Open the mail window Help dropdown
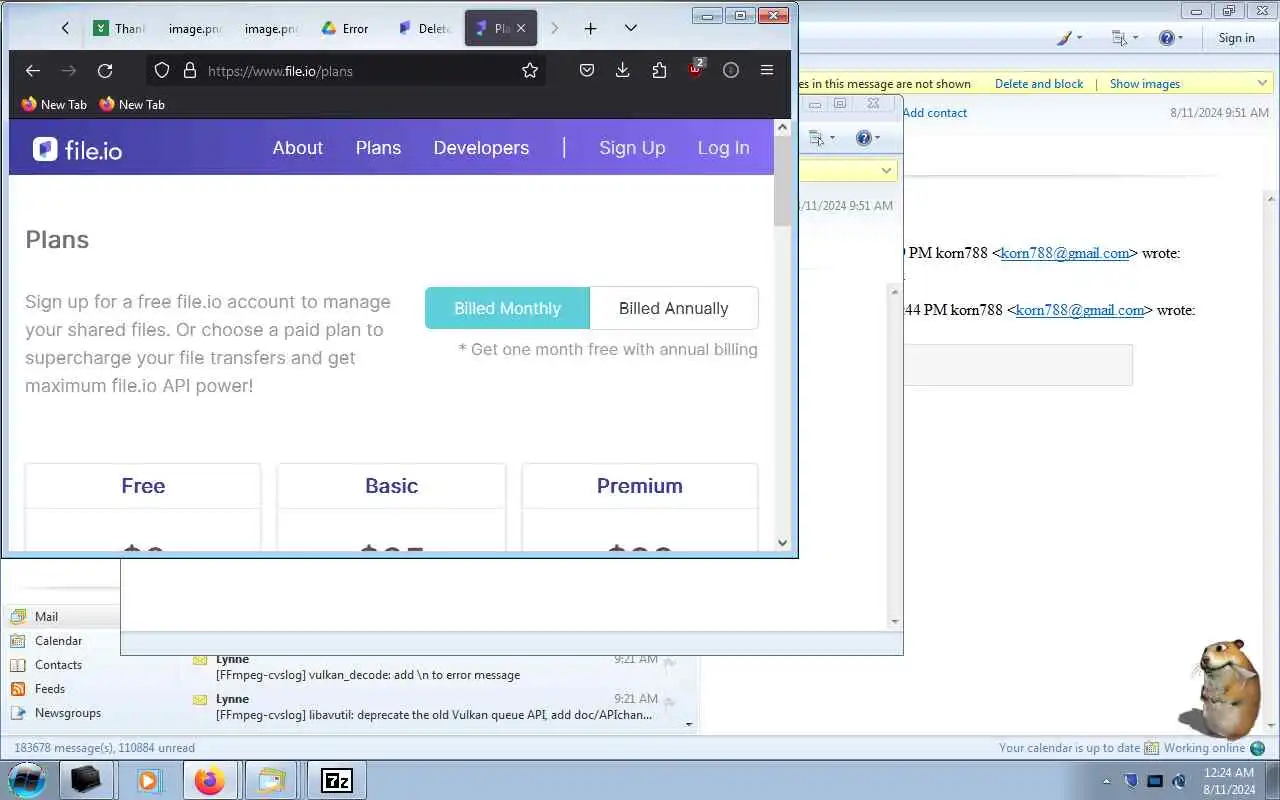This screenshot has width=1280, height=800. click(1170, 38)
